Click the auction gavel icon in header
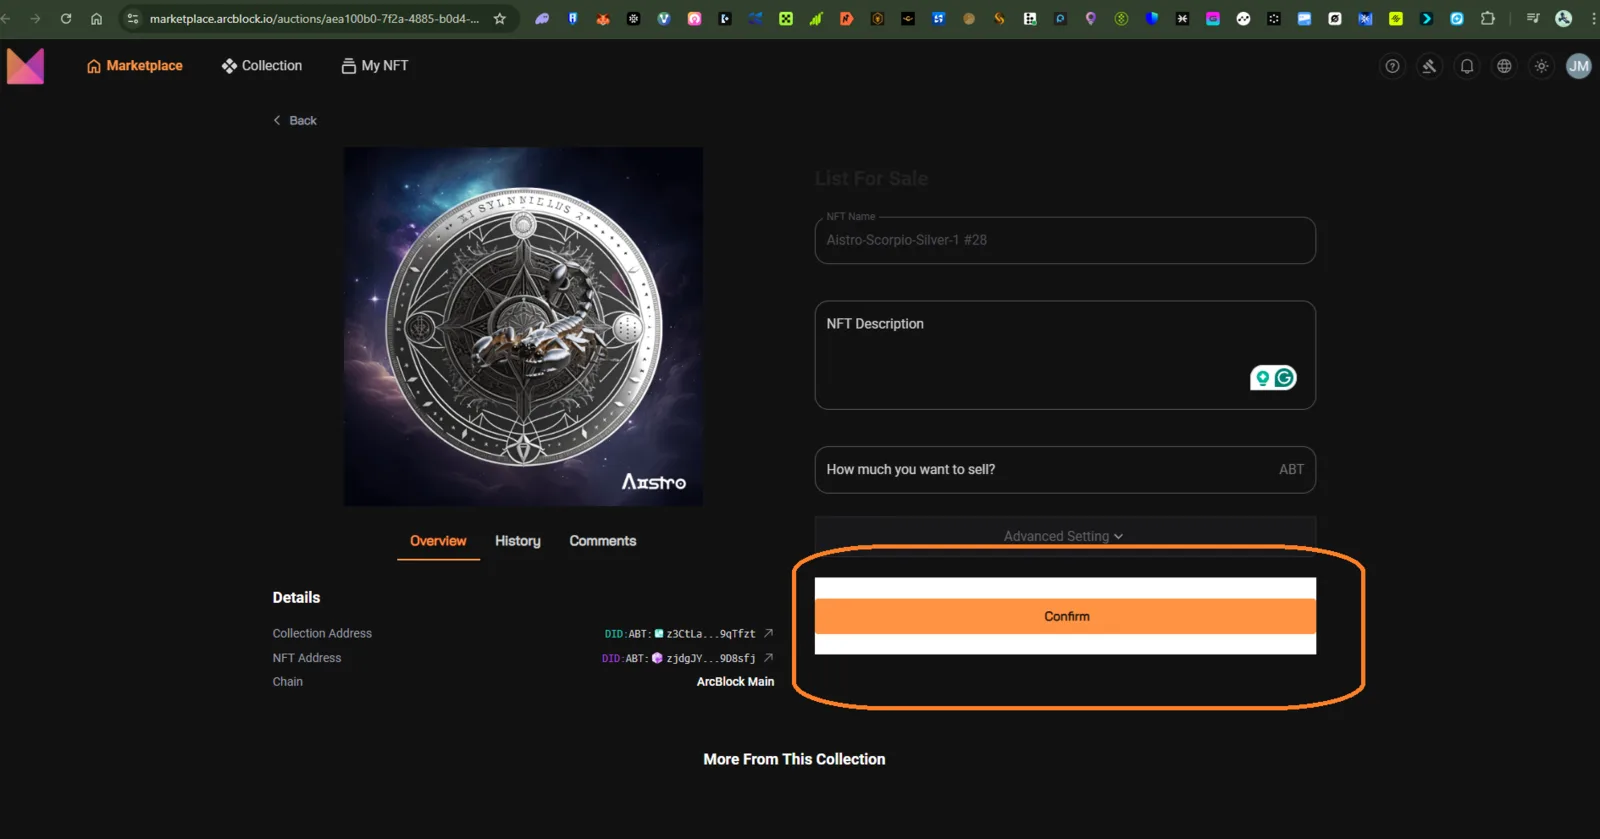The height and width of the screenshot is (839, 1600). tap(1429, 66)
